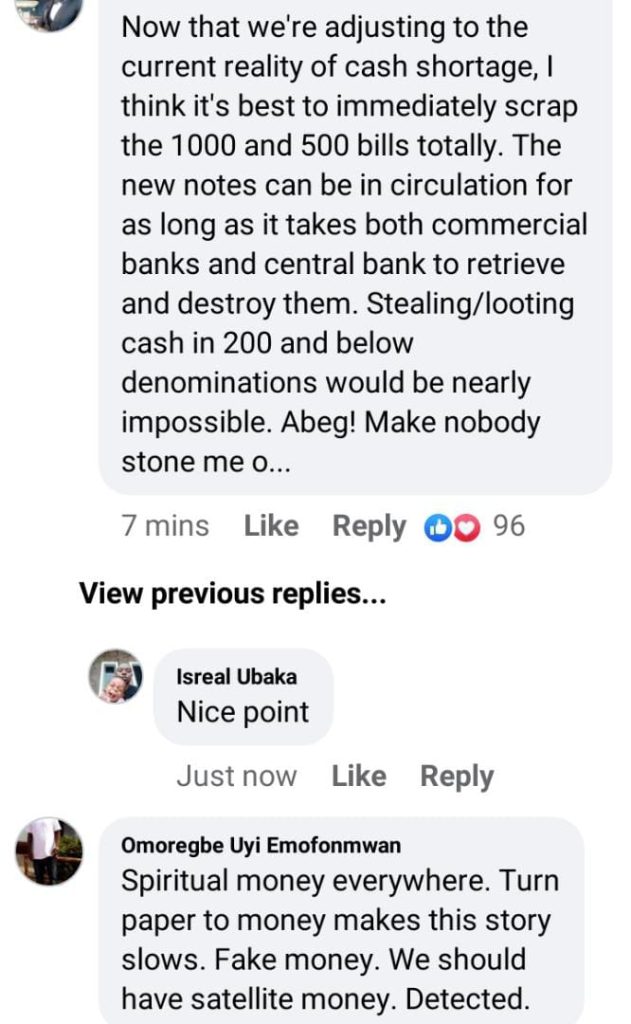Open the Isreal Ubaka name link
Viewport: 631px width, 1024px height.
pyautogui.click(x=236, y=677)
